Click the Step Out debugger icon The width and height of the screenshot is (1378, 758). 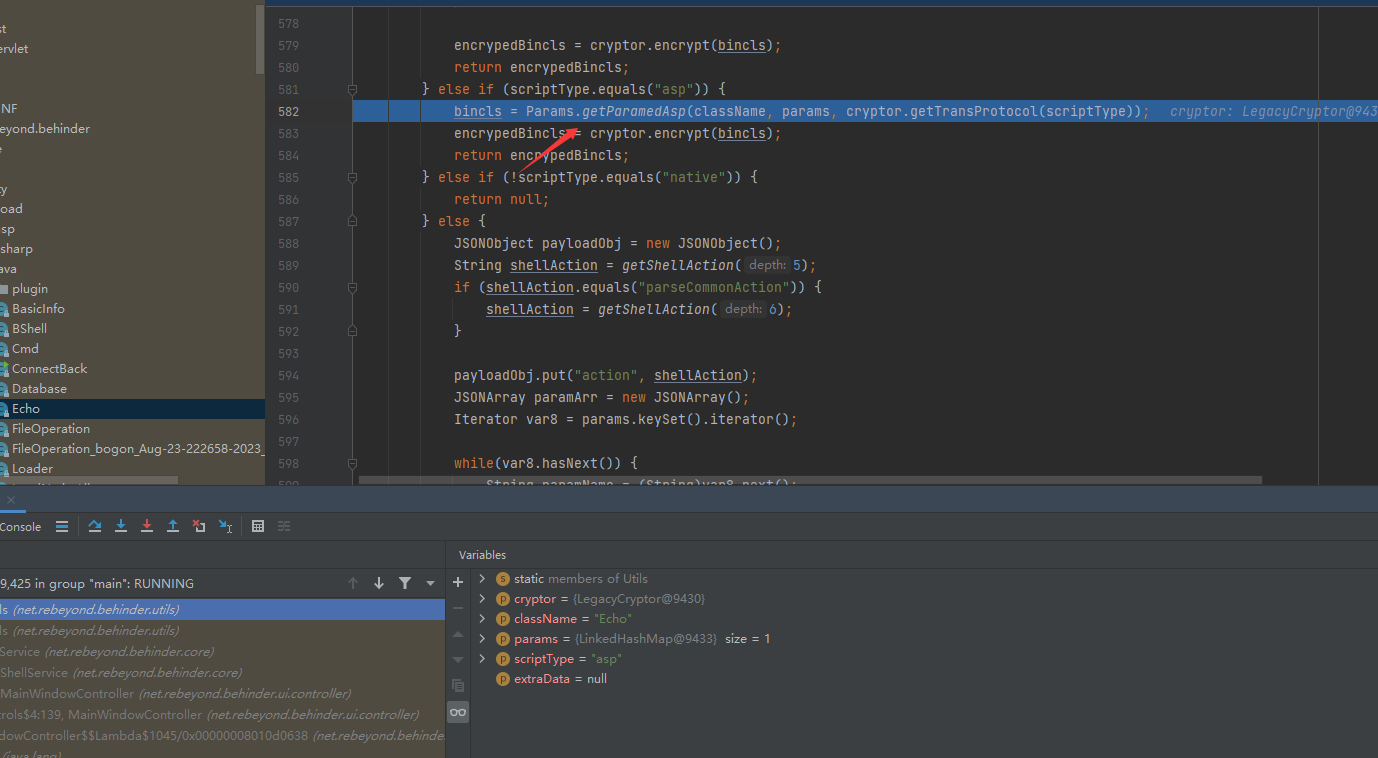[x=173, y=526]
